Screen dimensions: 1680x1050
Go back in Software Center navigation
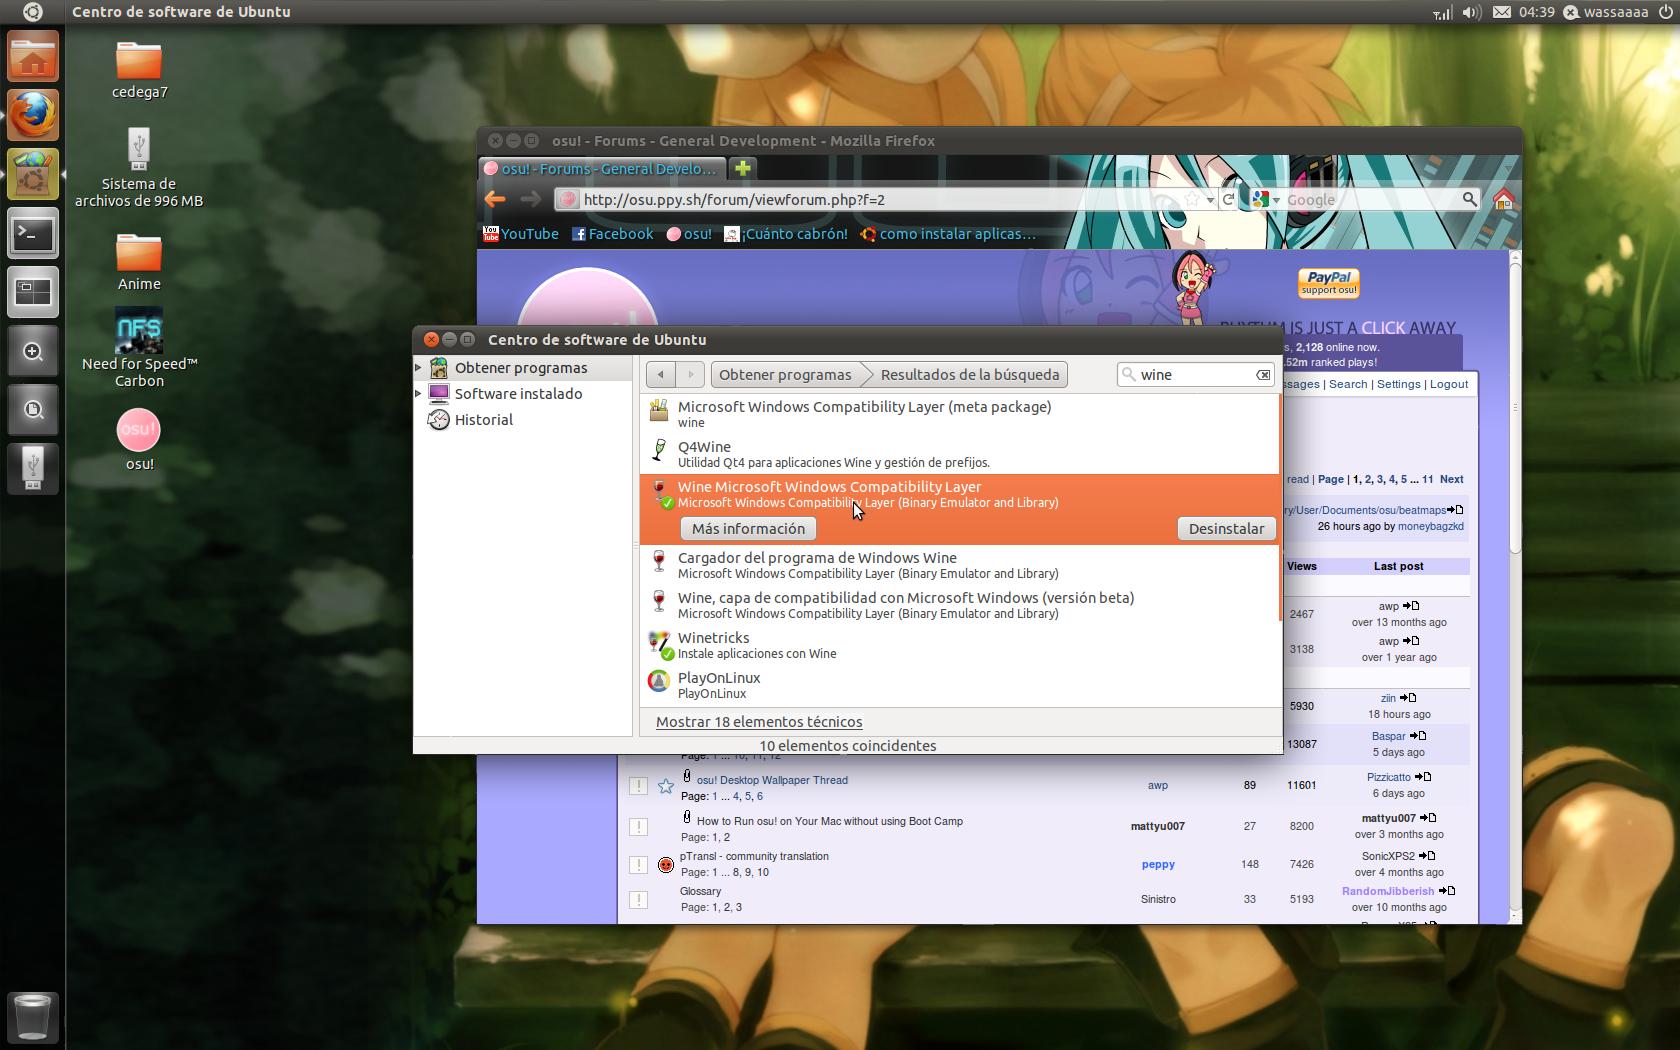click(661, 374)
